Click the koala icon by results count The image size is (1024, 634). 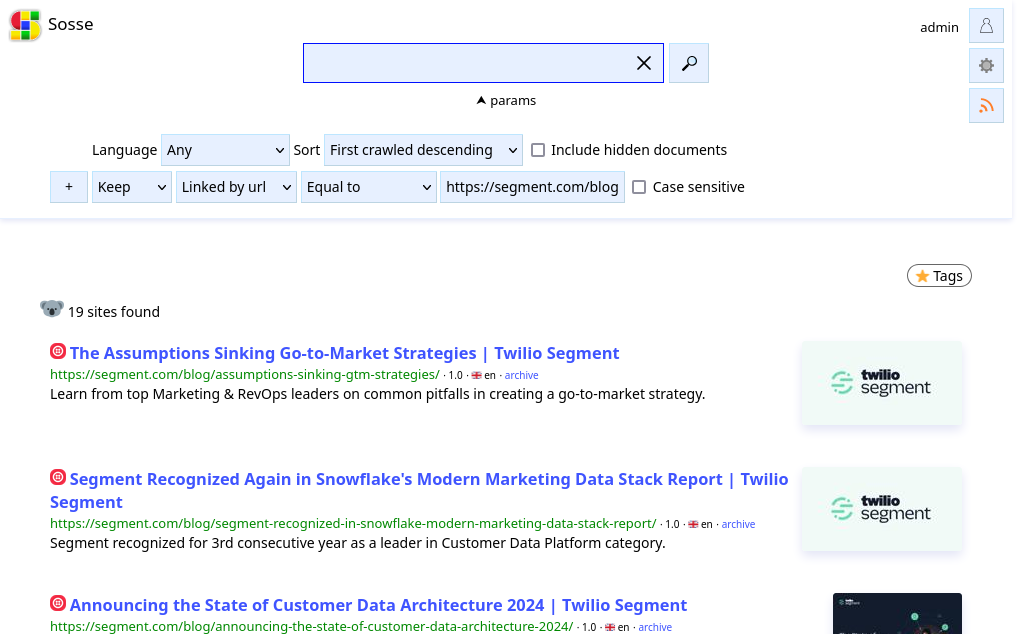point(52,308)
